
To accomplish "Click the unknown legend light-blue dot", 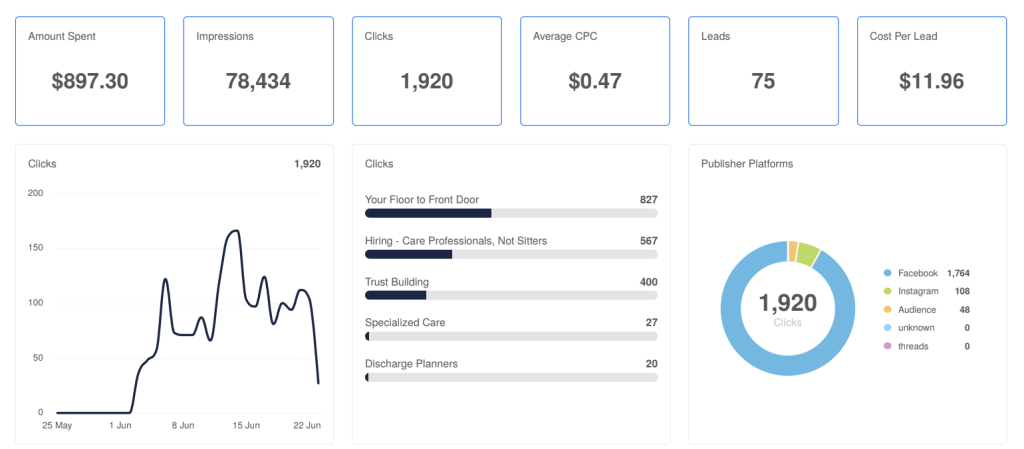I will coord(887,328).
